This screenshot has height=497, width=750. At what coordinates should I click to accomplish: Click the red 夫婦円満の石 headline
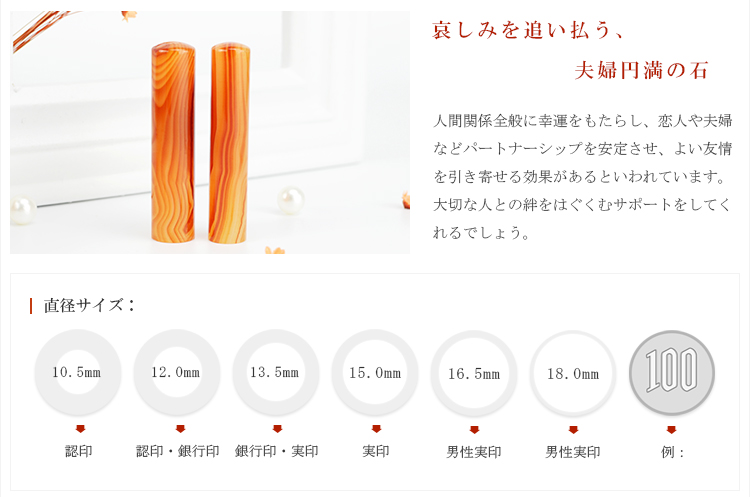tap(641, 70)
